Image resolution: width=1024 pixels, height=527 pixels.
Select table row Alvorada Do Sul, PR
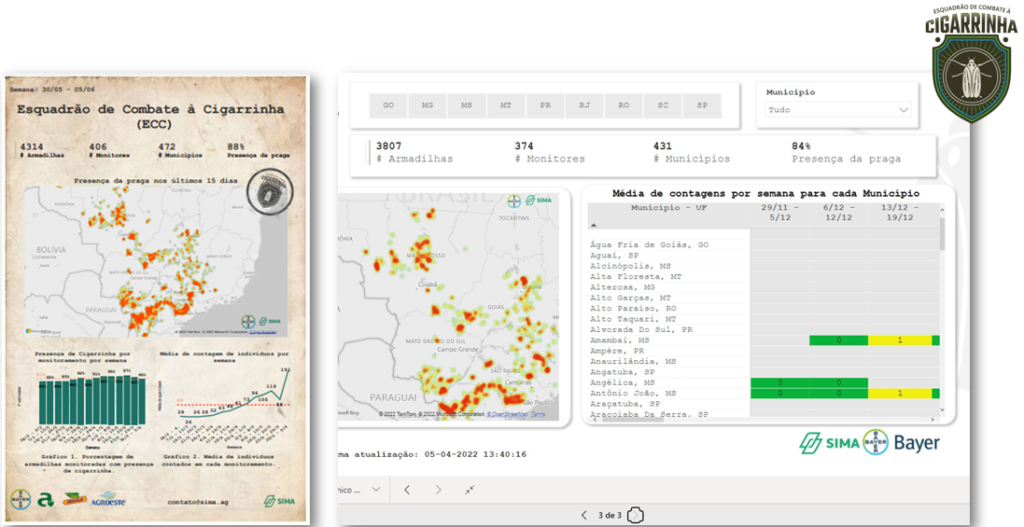pos(641,330)
